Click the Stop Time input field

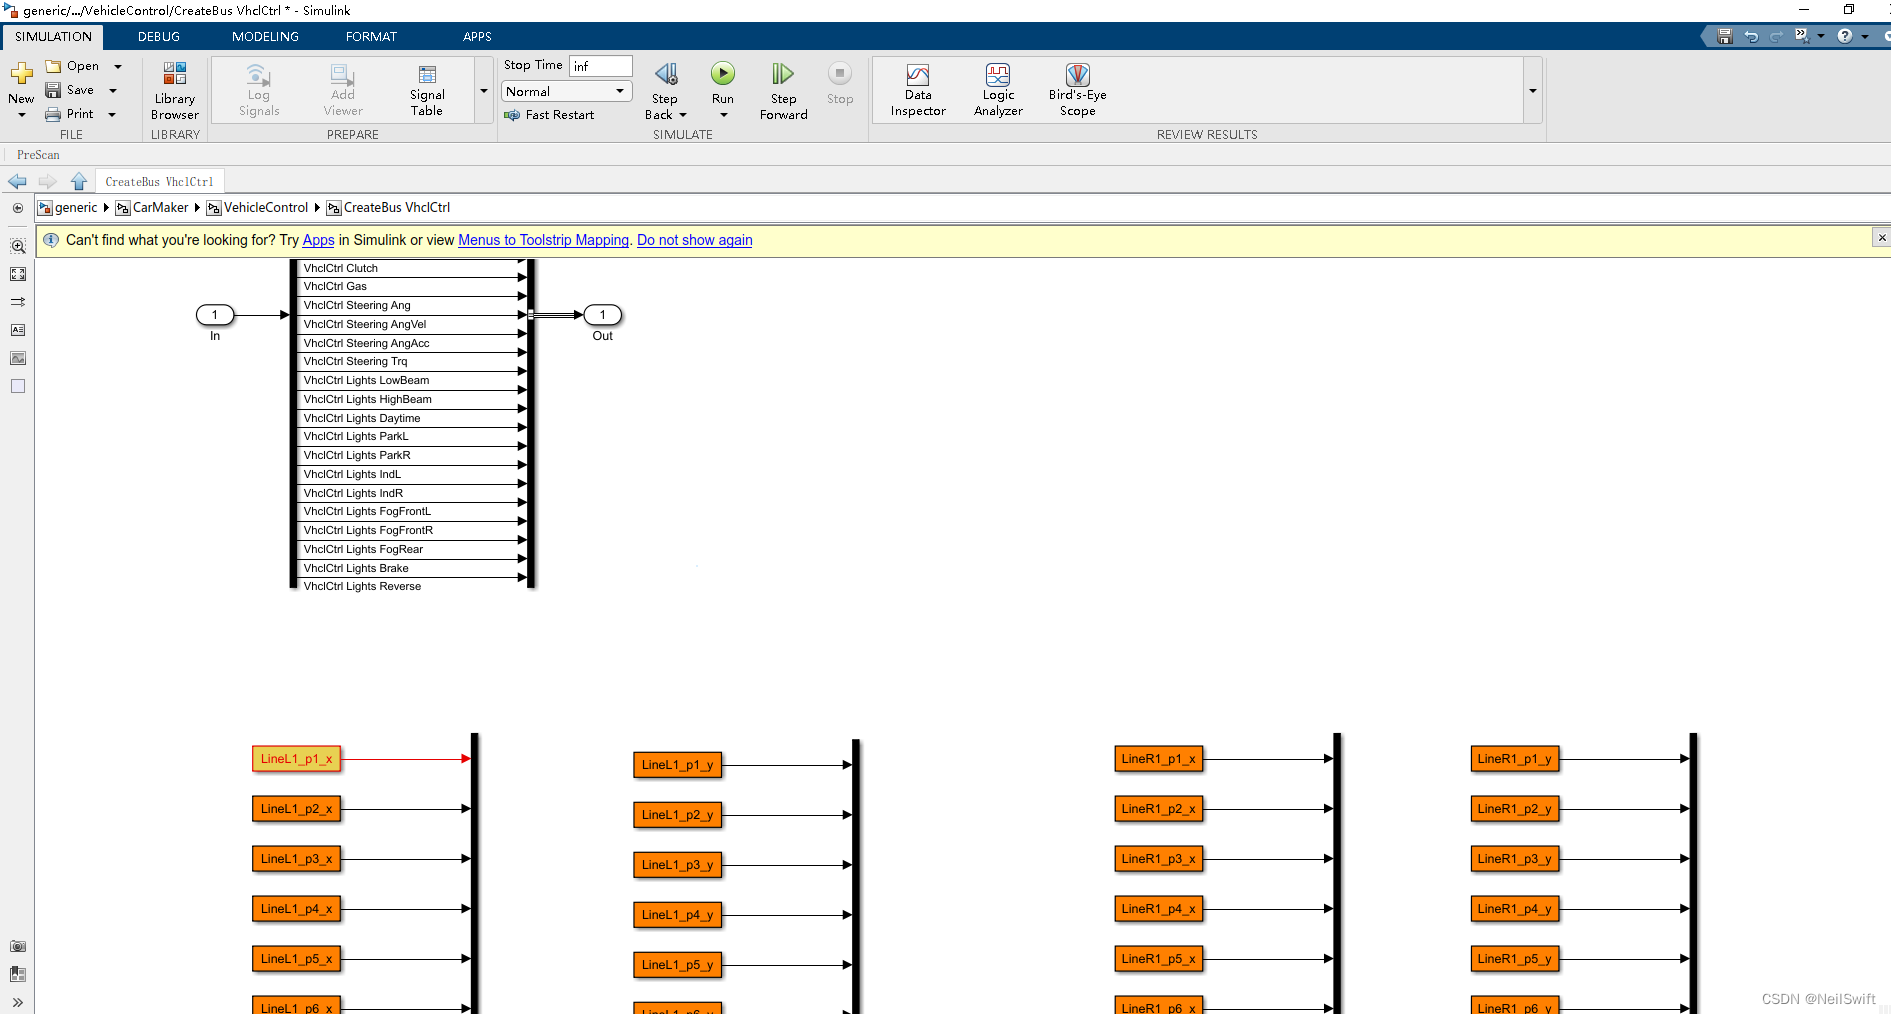point(601,66)
